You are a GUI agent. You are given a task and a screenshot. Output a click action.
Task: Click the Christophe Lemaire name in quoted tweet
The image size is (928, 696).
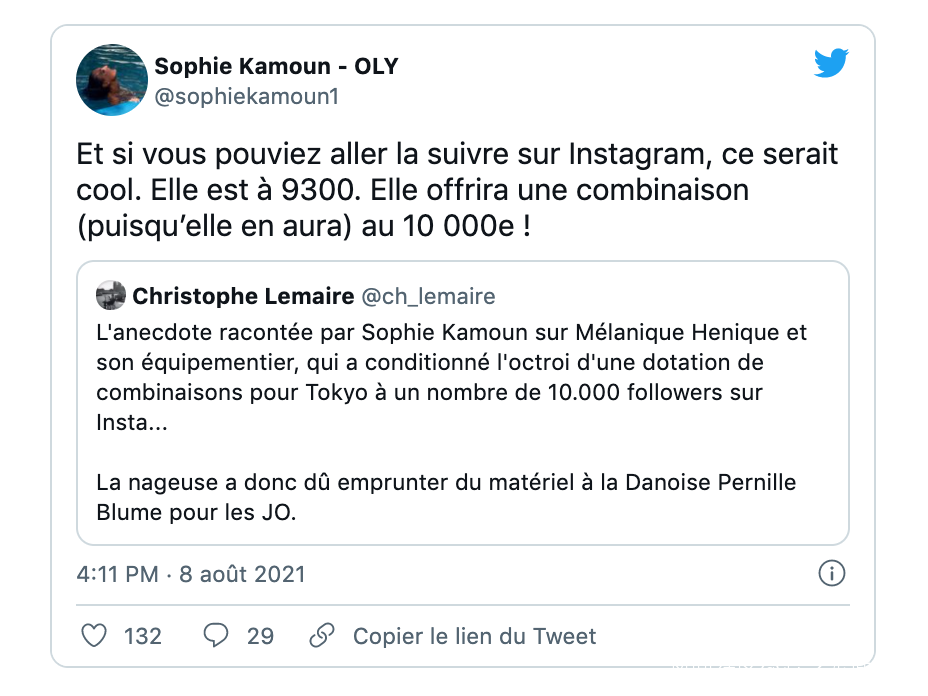(243, 296)
